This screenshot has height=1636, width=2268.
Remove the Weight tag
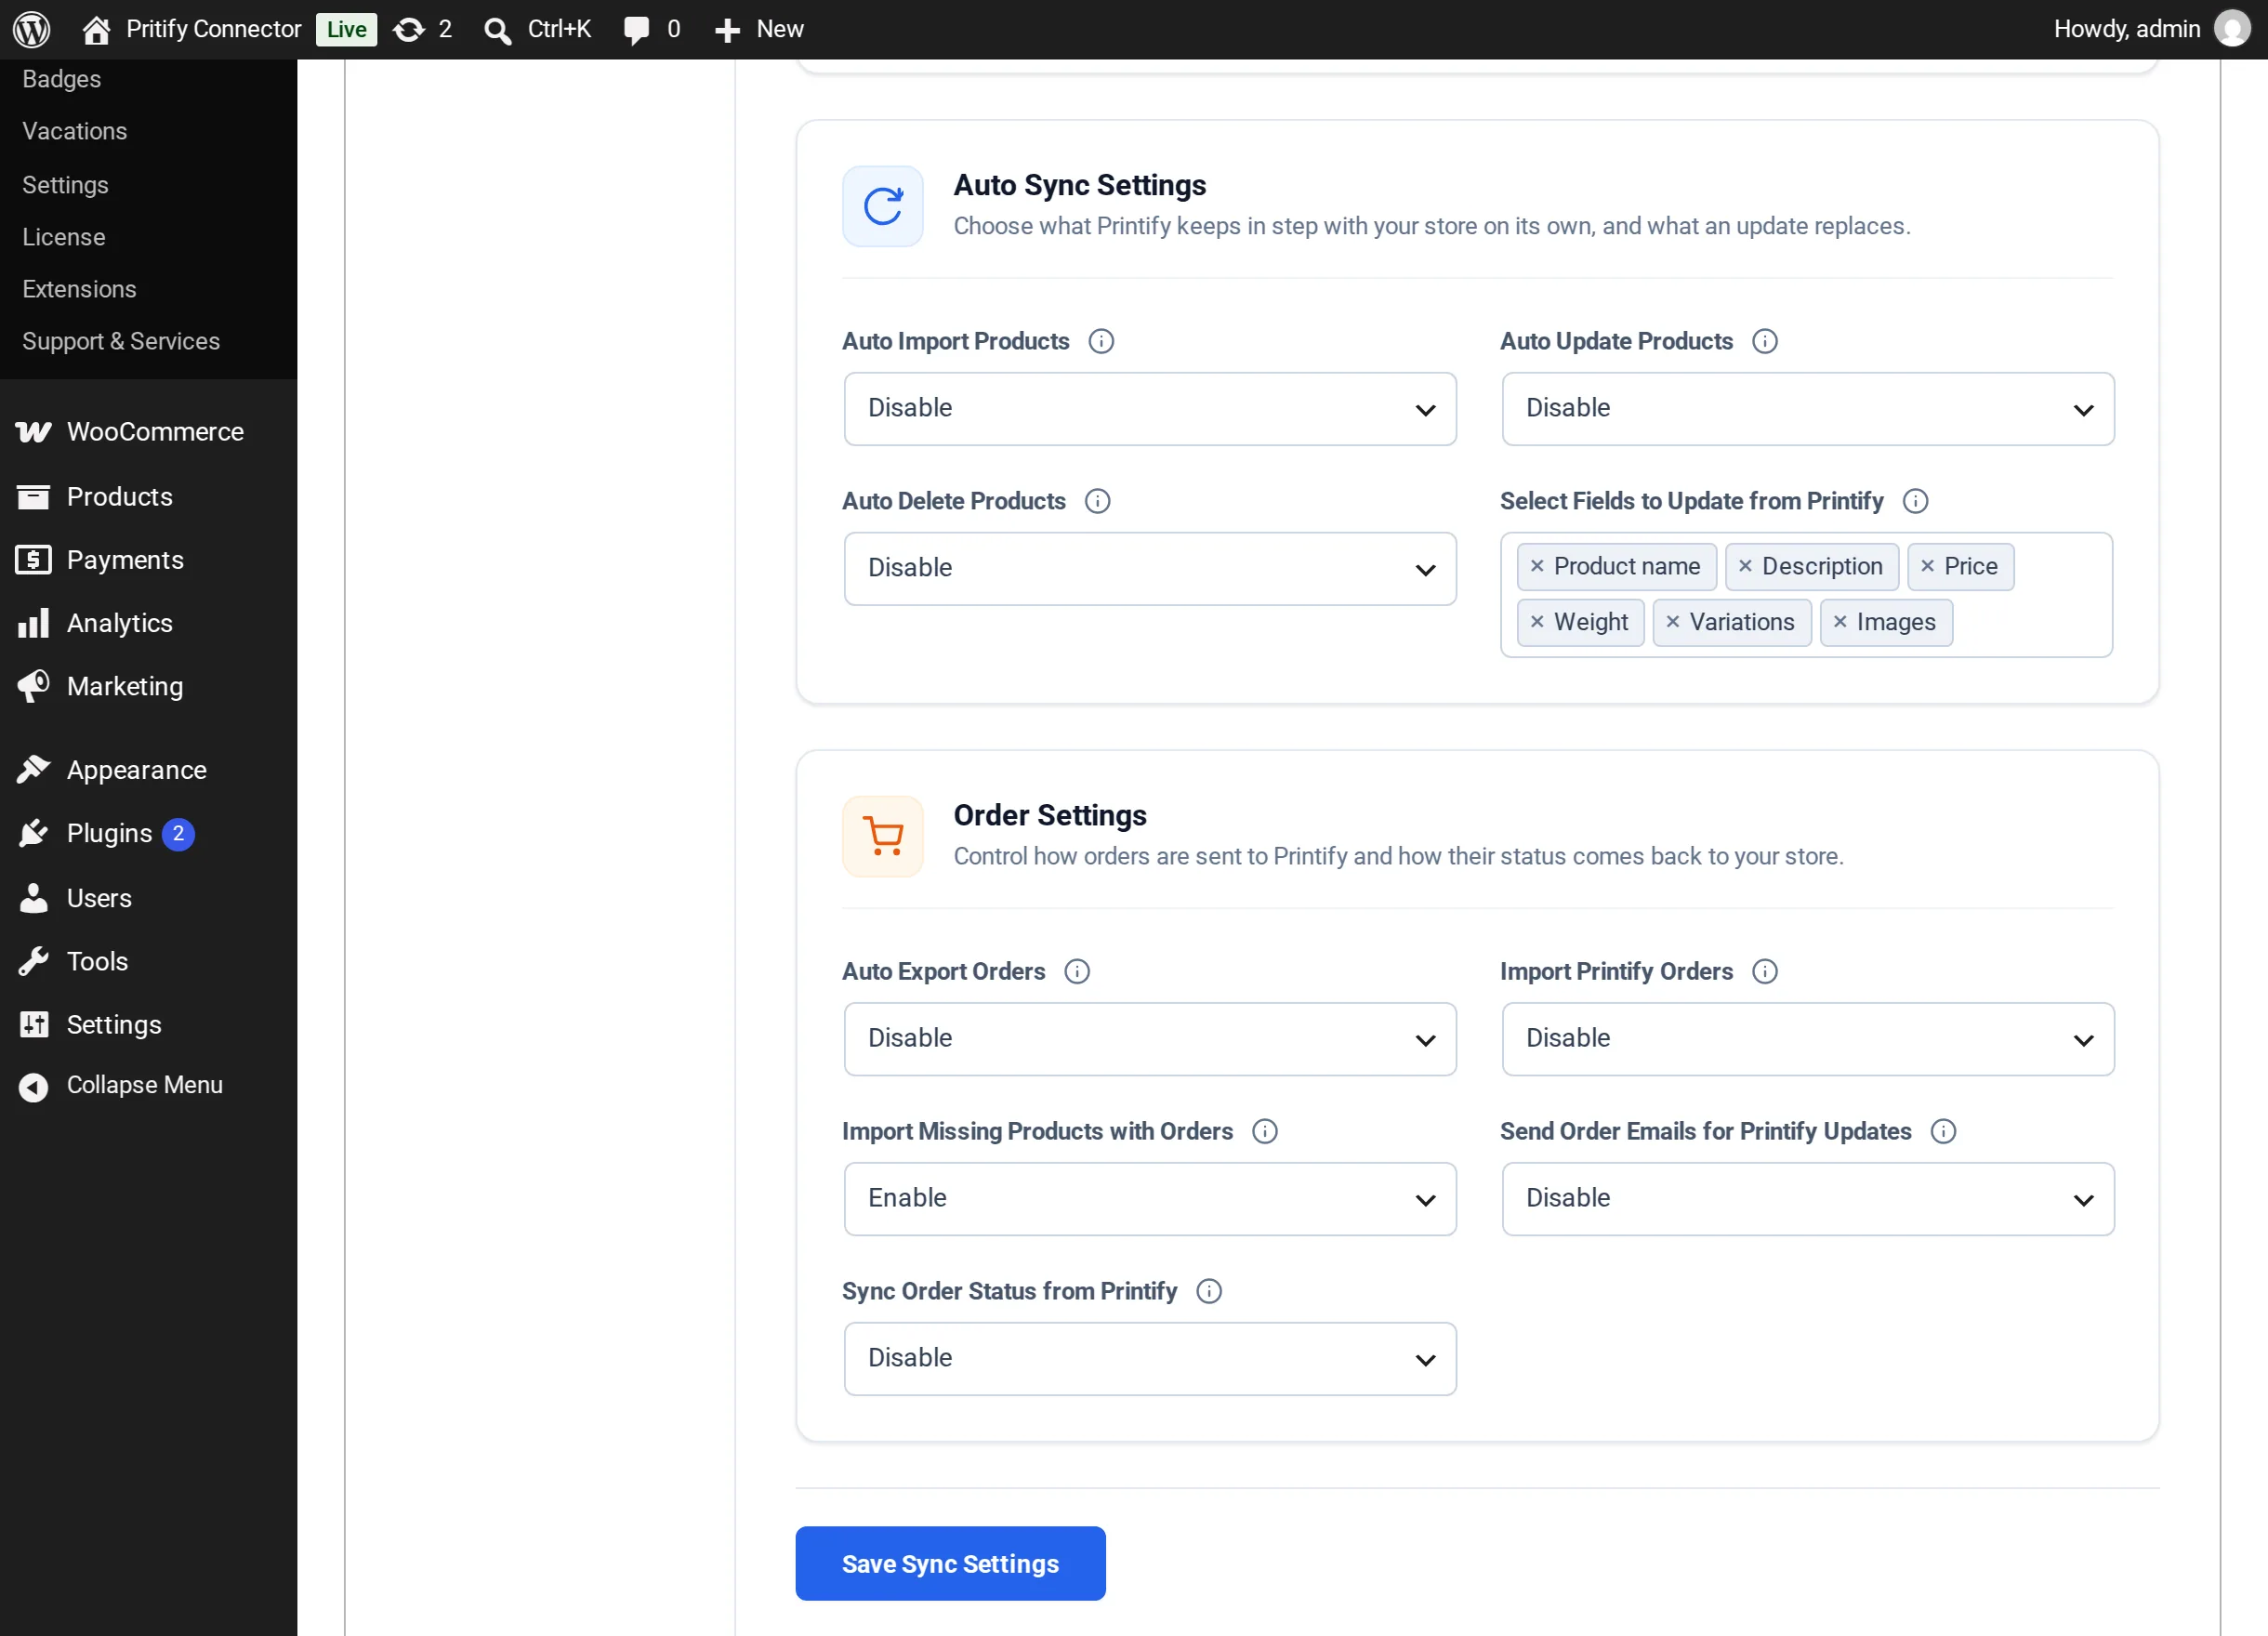[1537, 622]
